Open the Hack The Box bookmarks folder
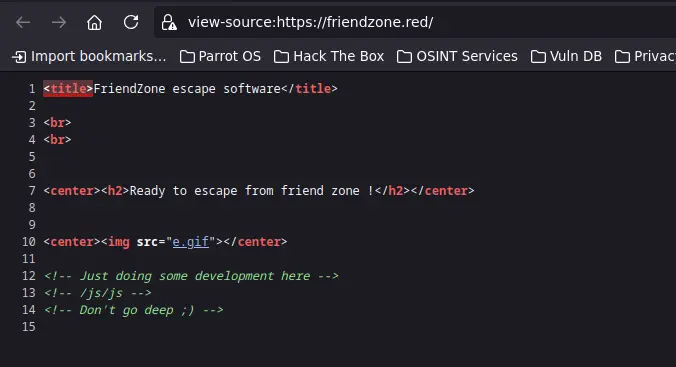The image size is (676, 367). tap(329, 56)
